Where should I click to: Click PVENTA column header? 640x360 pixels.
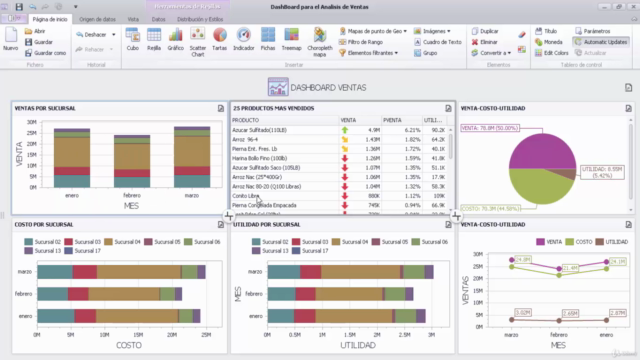pos(402,120)
